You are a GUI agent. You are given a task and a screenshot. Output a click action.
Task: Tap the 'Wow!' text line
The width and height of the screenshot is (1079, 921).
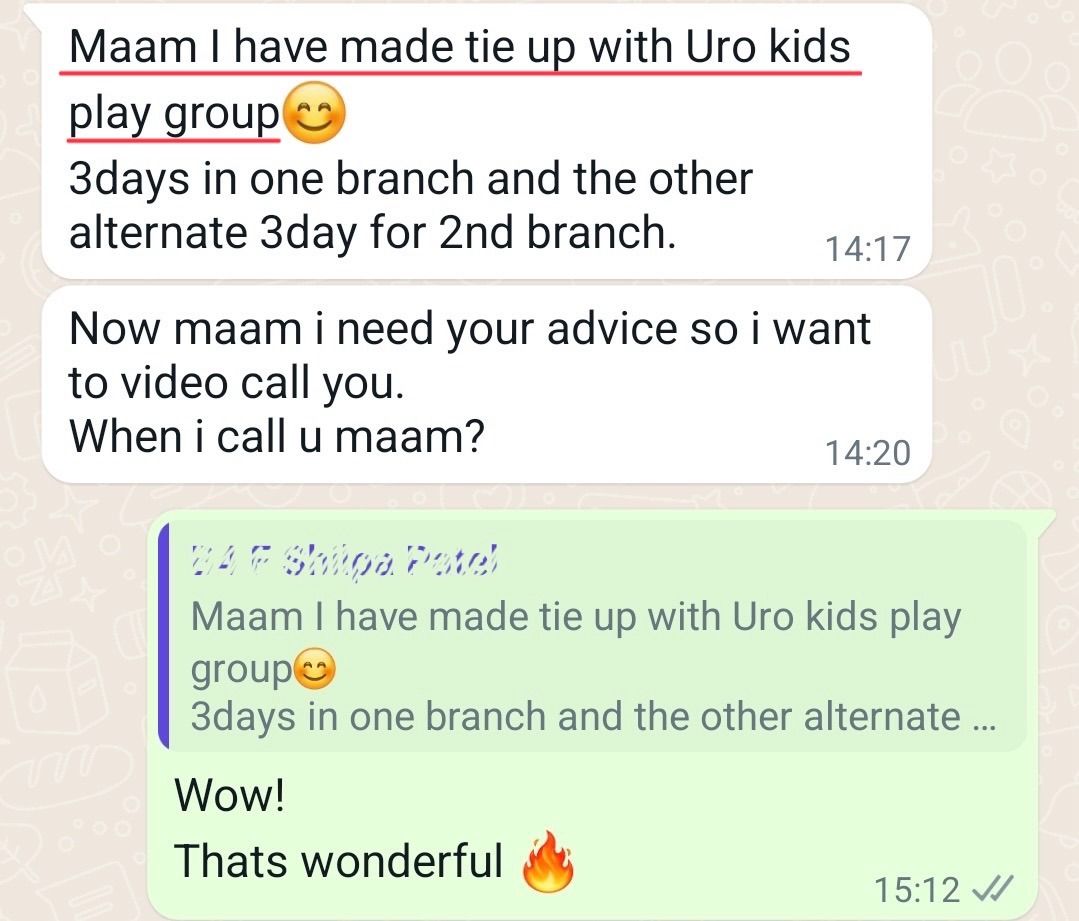pyautogui.click(x=230, y=795)
